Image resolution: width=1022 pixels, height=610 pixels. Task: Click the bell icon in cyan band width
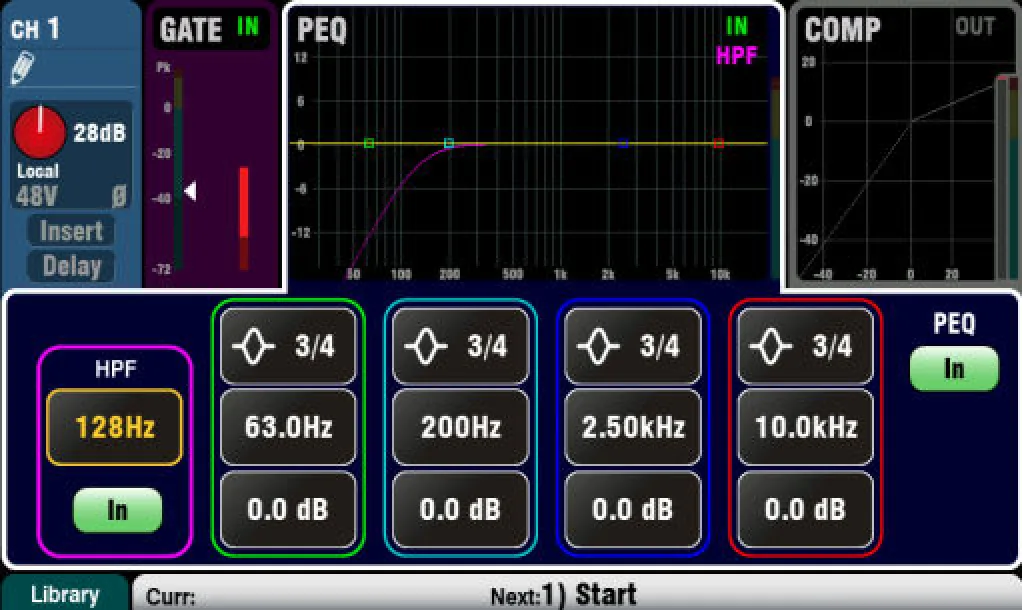click(x=426, y=345)
